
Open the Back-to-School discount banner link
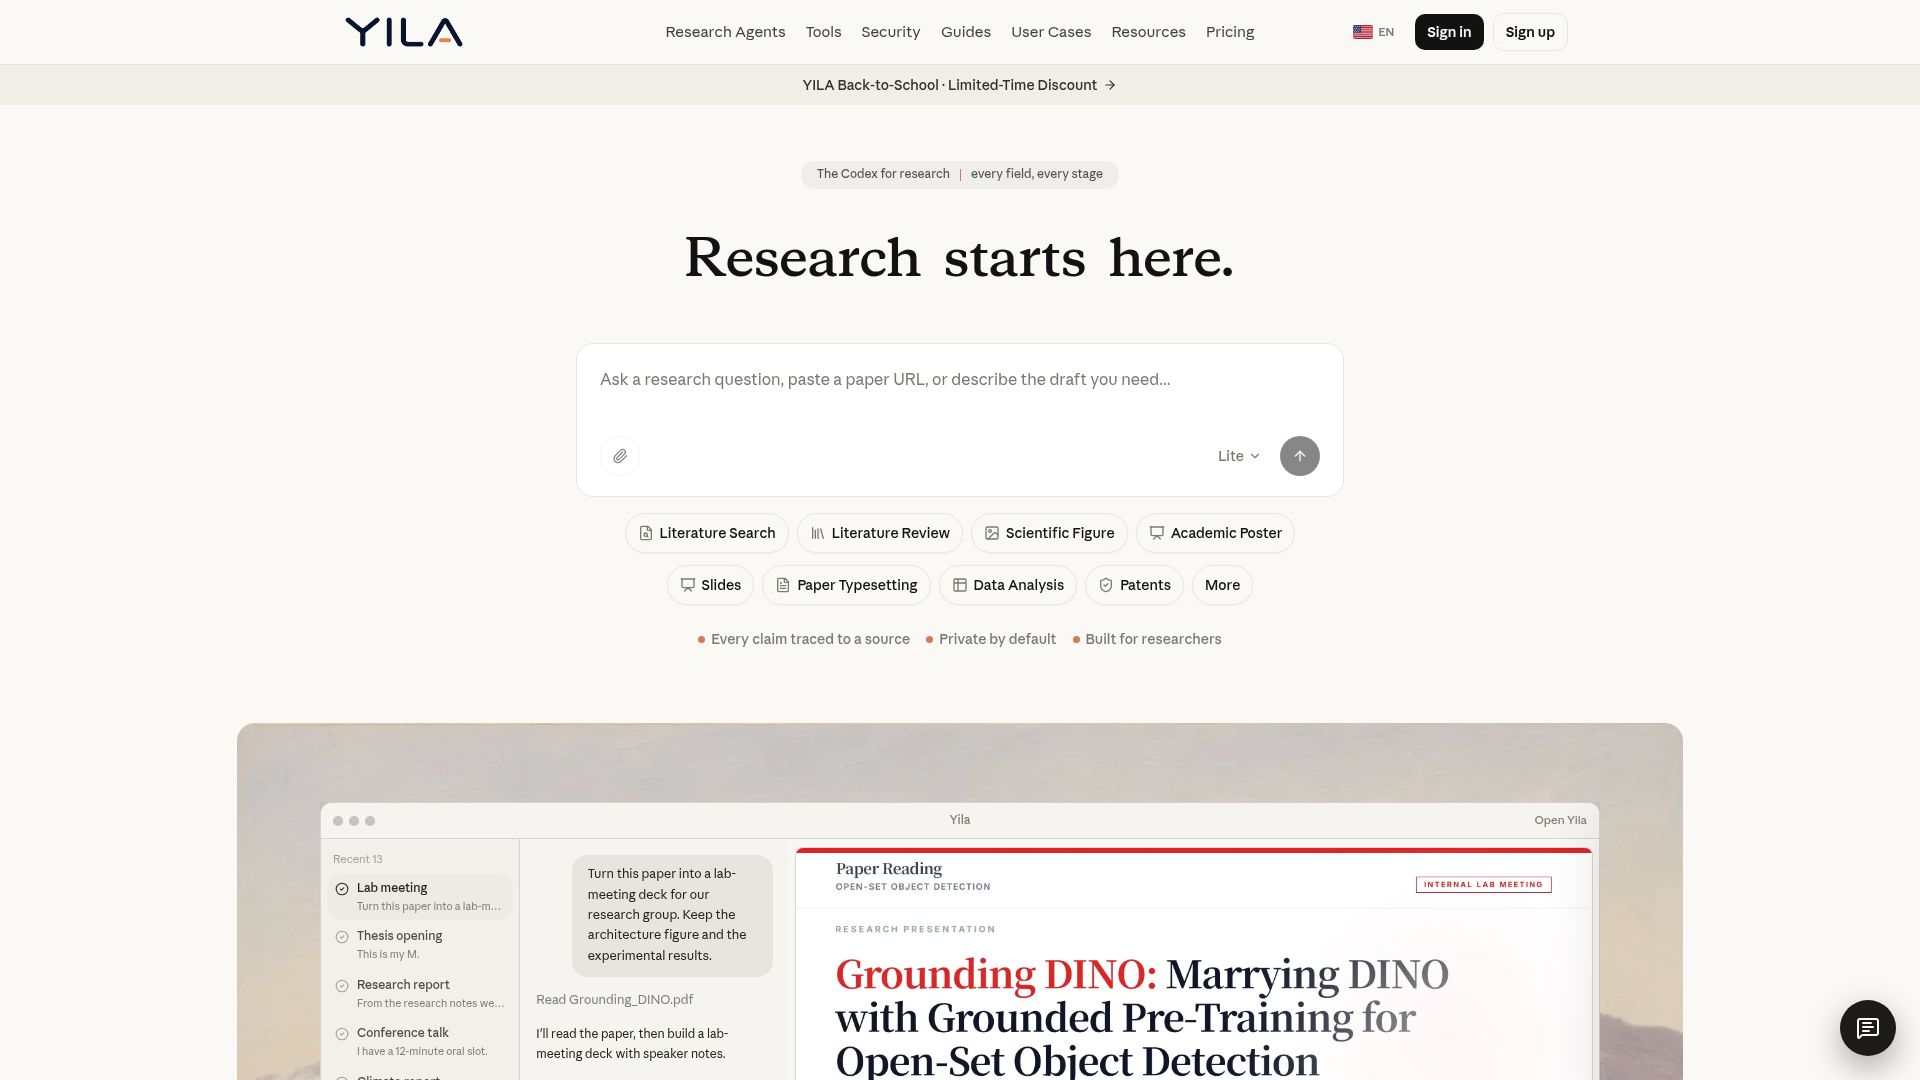[959, 85]
